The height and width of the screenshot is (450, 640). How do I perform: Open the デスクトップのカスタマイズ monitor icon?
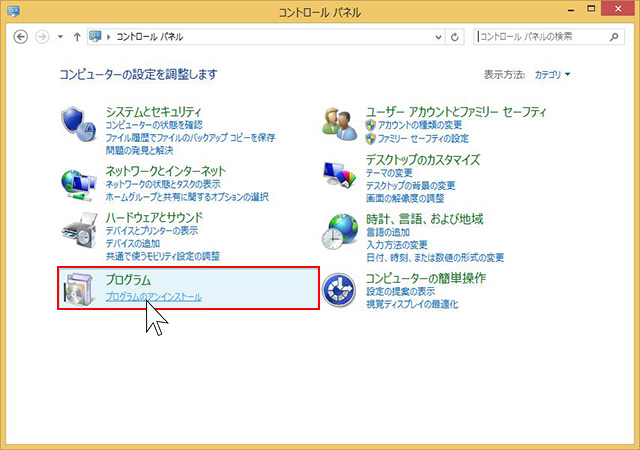[x=340, y=174]
